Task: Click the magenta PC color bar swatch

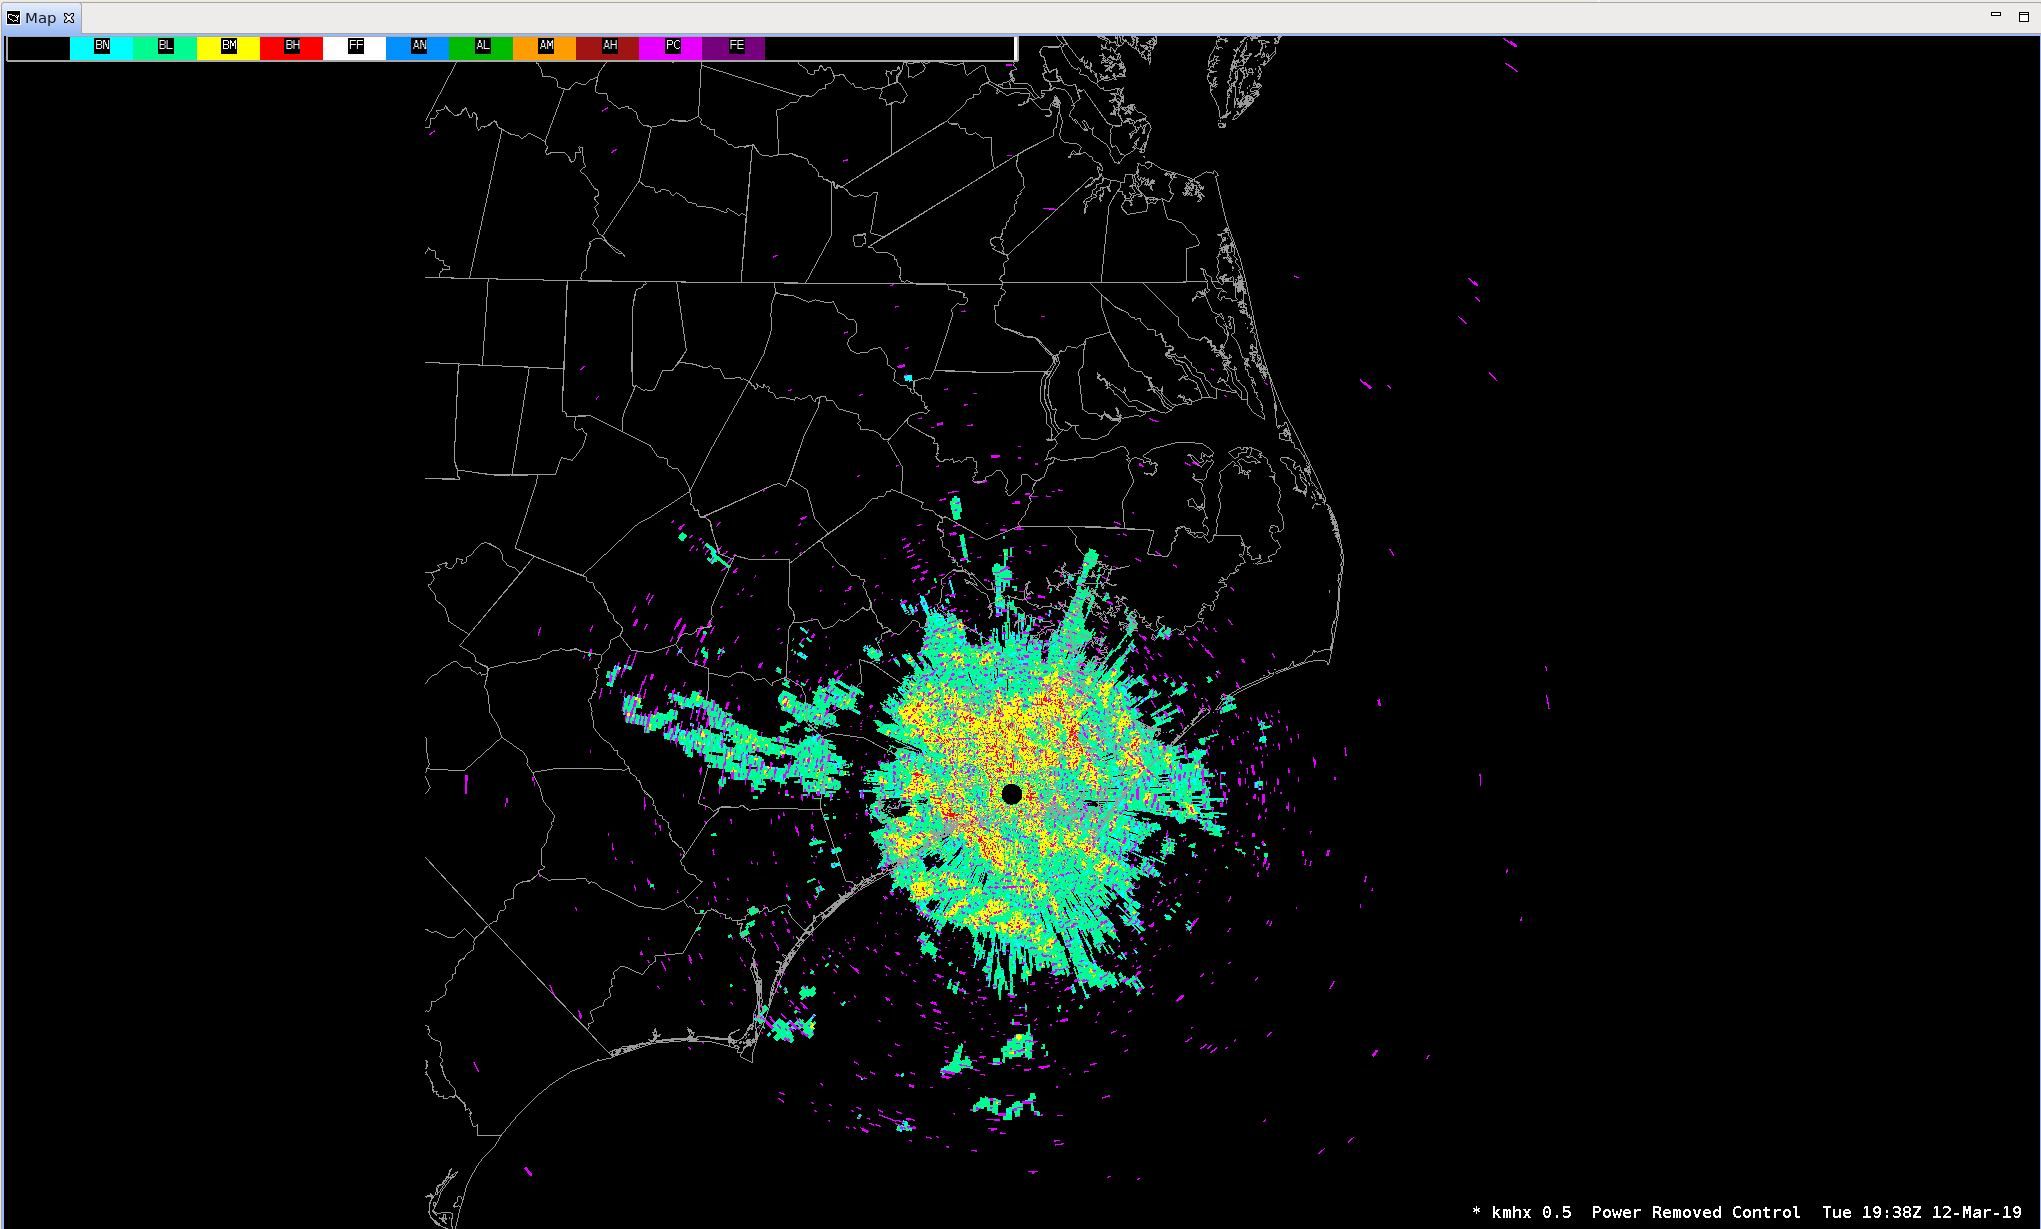Action: coord(671,48)
